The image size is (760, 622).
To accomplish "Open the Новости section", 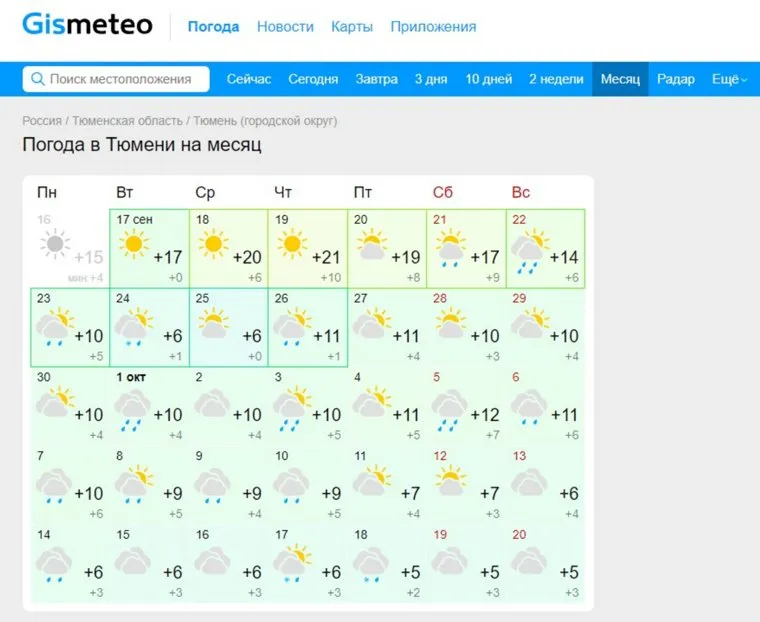I will 285,27.
